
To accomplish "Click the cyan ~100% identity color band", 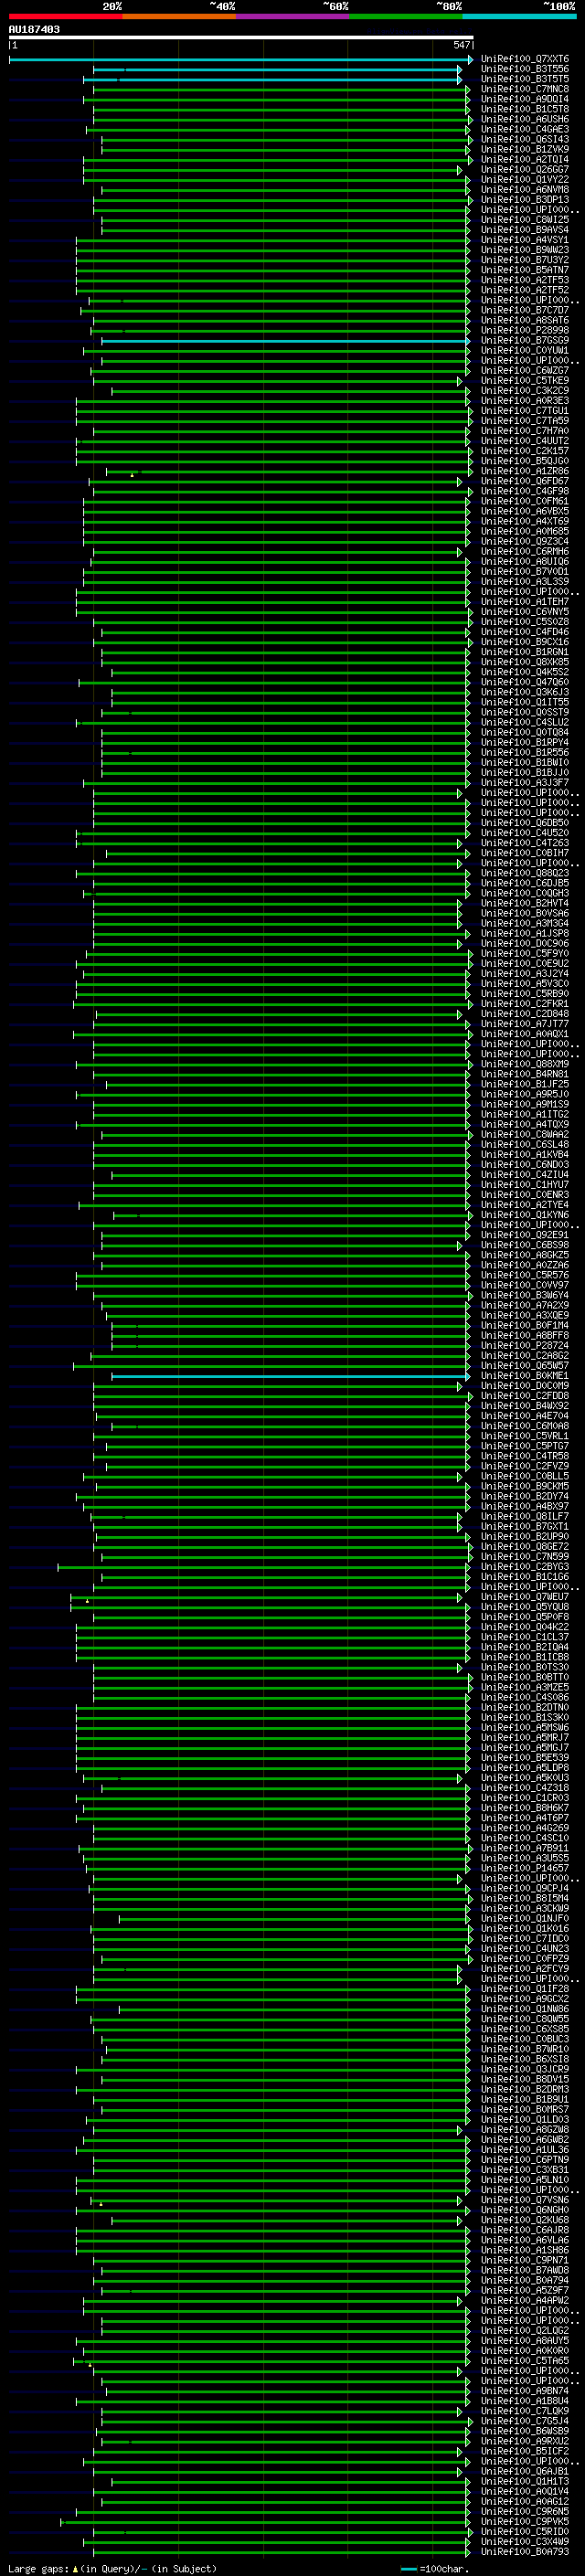I will [519, 16].
